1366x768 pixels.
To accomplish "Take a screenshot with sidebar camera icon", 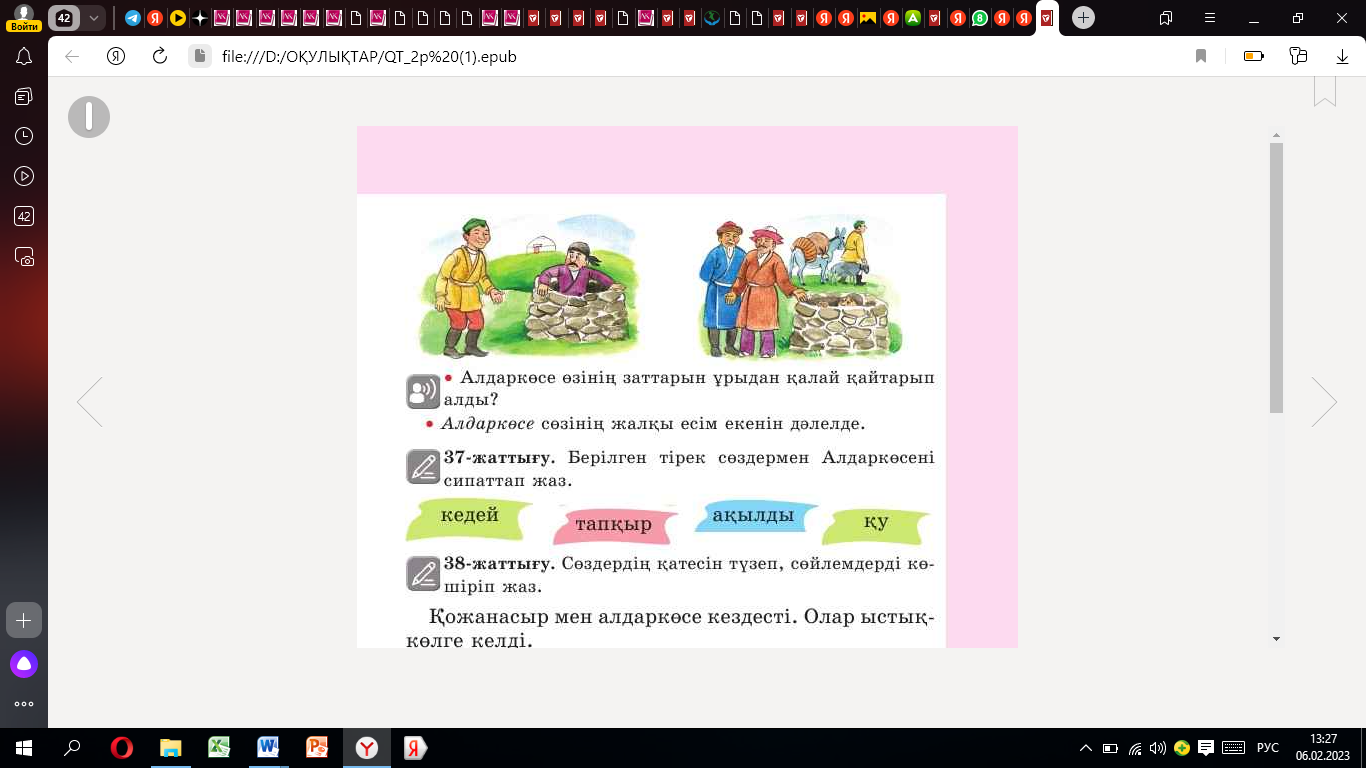I will 24,256.
